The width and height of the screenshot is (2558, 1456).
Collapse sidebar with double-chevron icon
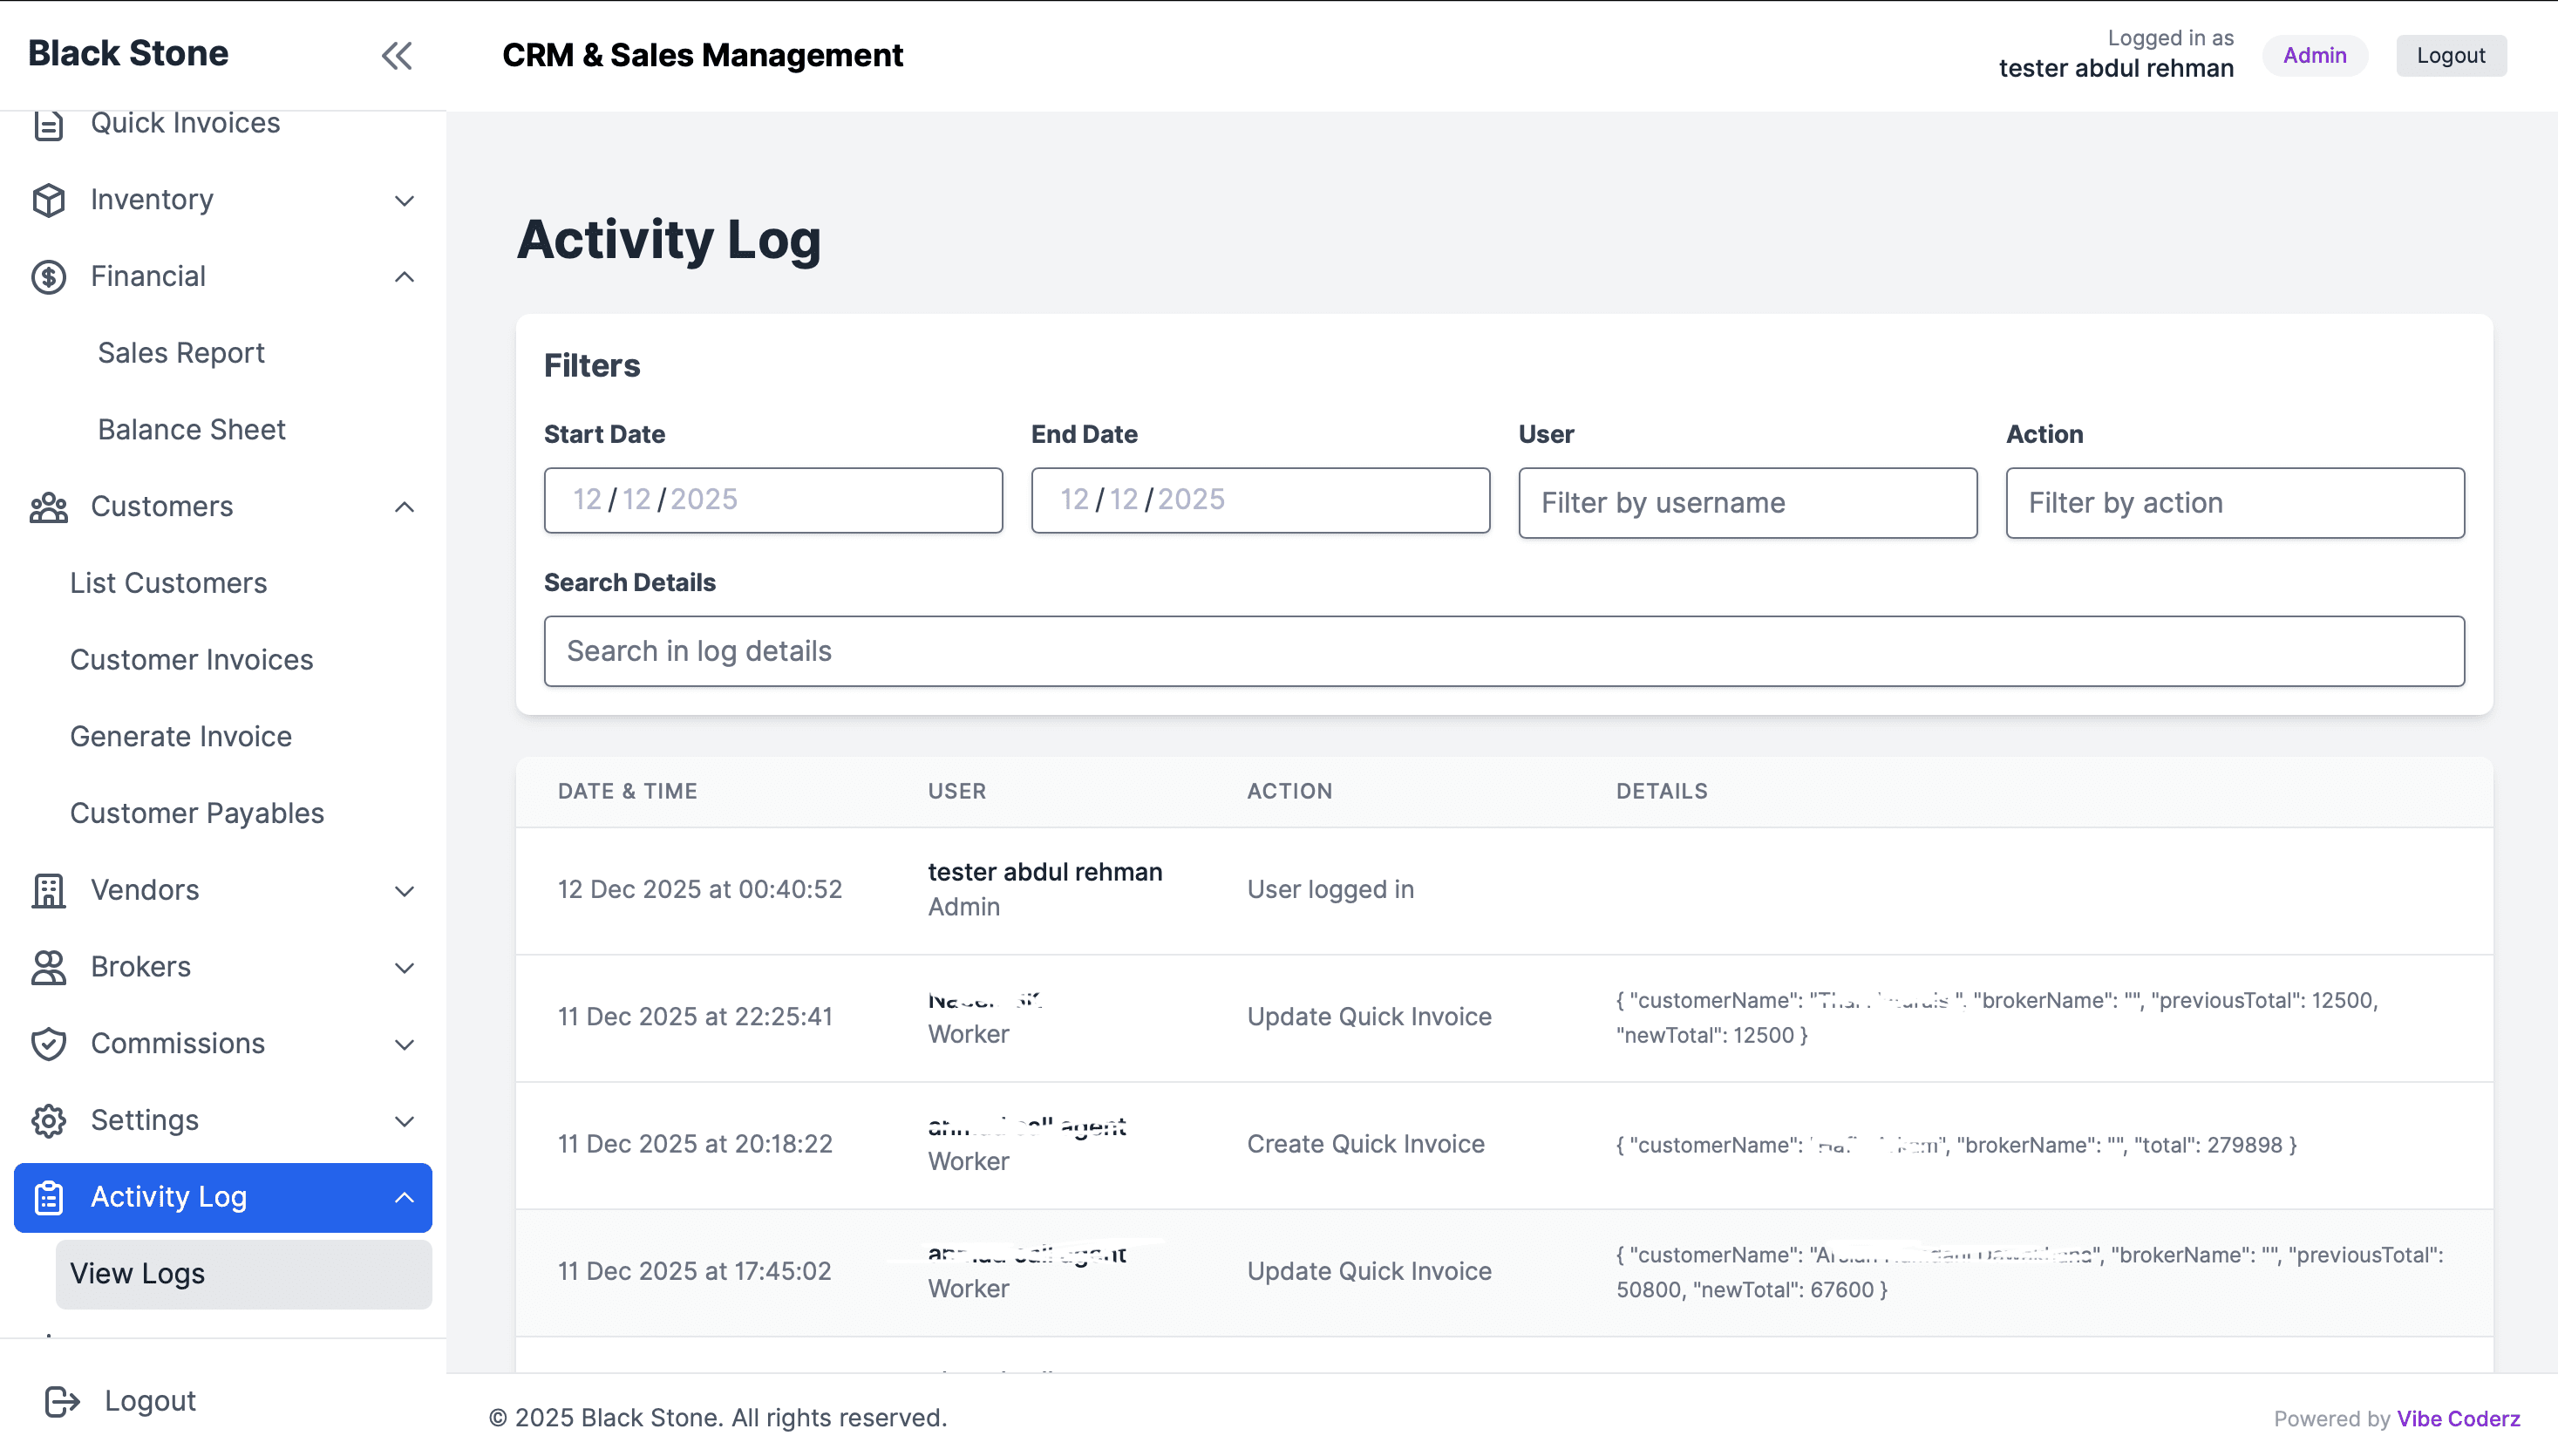pyautogui.click(x=397, y=55)
